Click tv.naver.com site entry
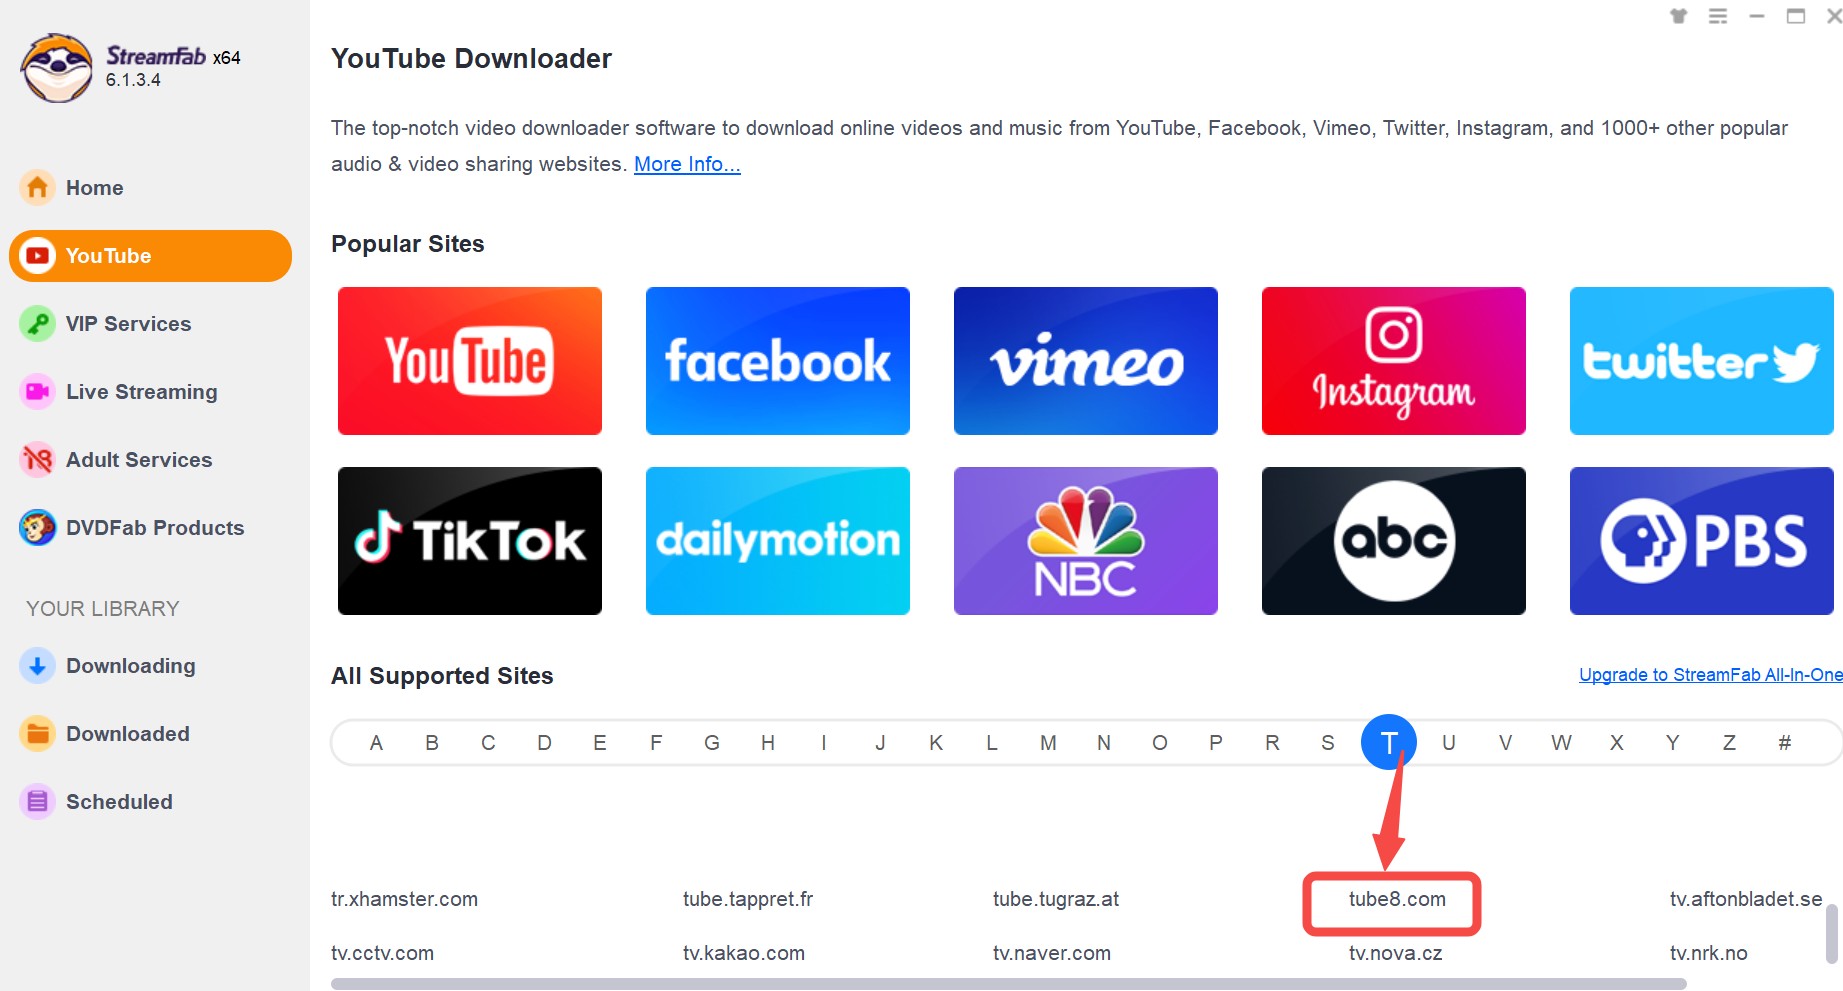Image resolution: width=1843 pixels, height=991 pixels. point(1052,953)
